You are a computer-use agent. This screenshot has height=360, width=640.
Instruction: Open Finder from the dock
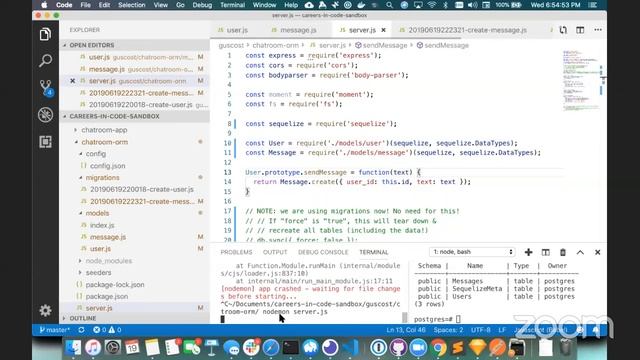pyautogui.click(x=73, y=348)
